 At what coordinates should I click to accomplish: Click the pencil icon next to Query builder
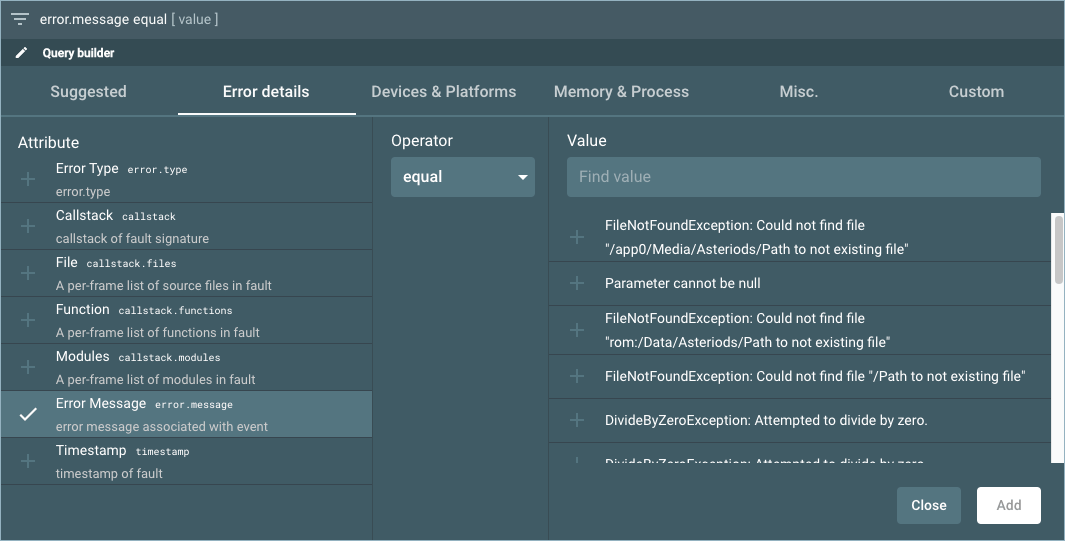pos(22,53)
